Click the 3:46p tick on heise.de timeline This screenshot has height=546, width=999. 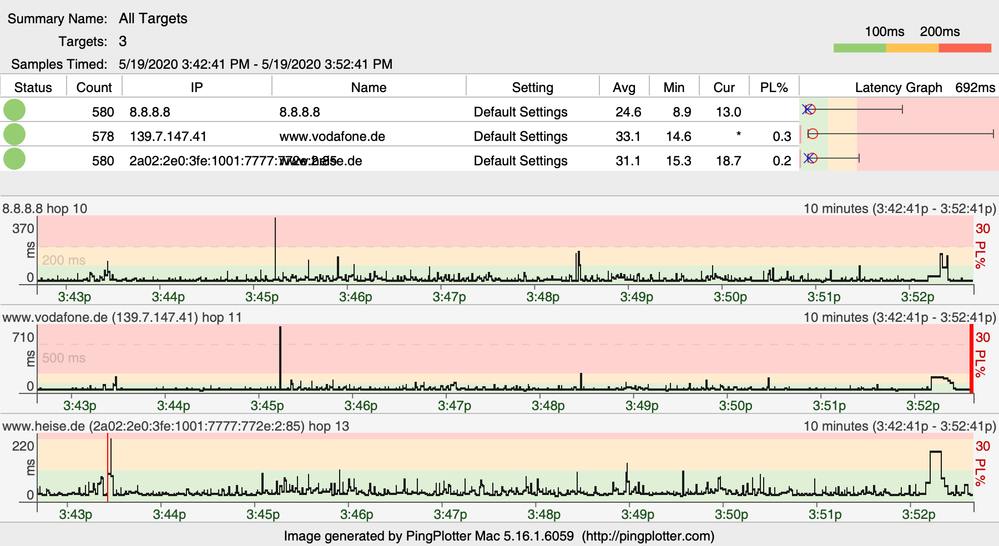[x=356, y=514]
